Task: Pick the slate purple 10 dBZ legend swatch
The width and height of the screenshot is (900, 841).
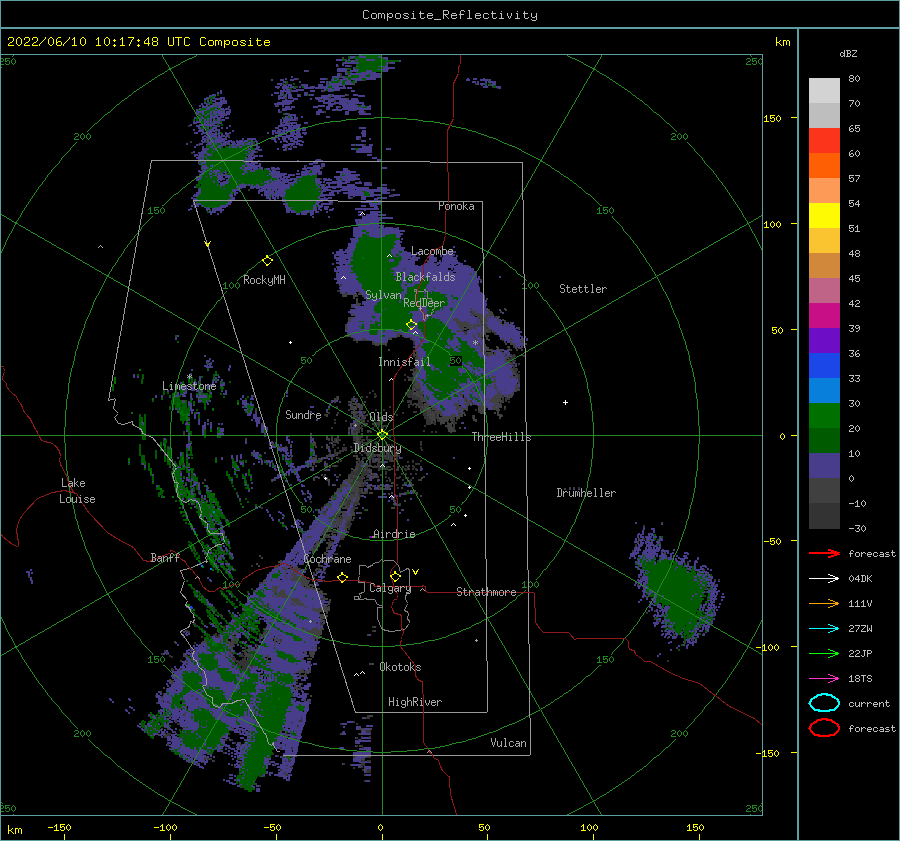Action: point(824,466)
